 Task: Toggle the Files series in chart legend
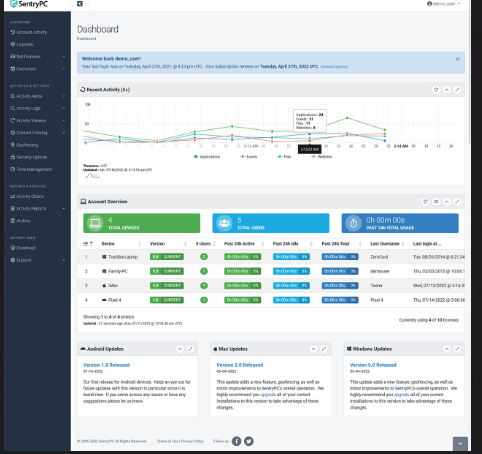tap(284, 157)
